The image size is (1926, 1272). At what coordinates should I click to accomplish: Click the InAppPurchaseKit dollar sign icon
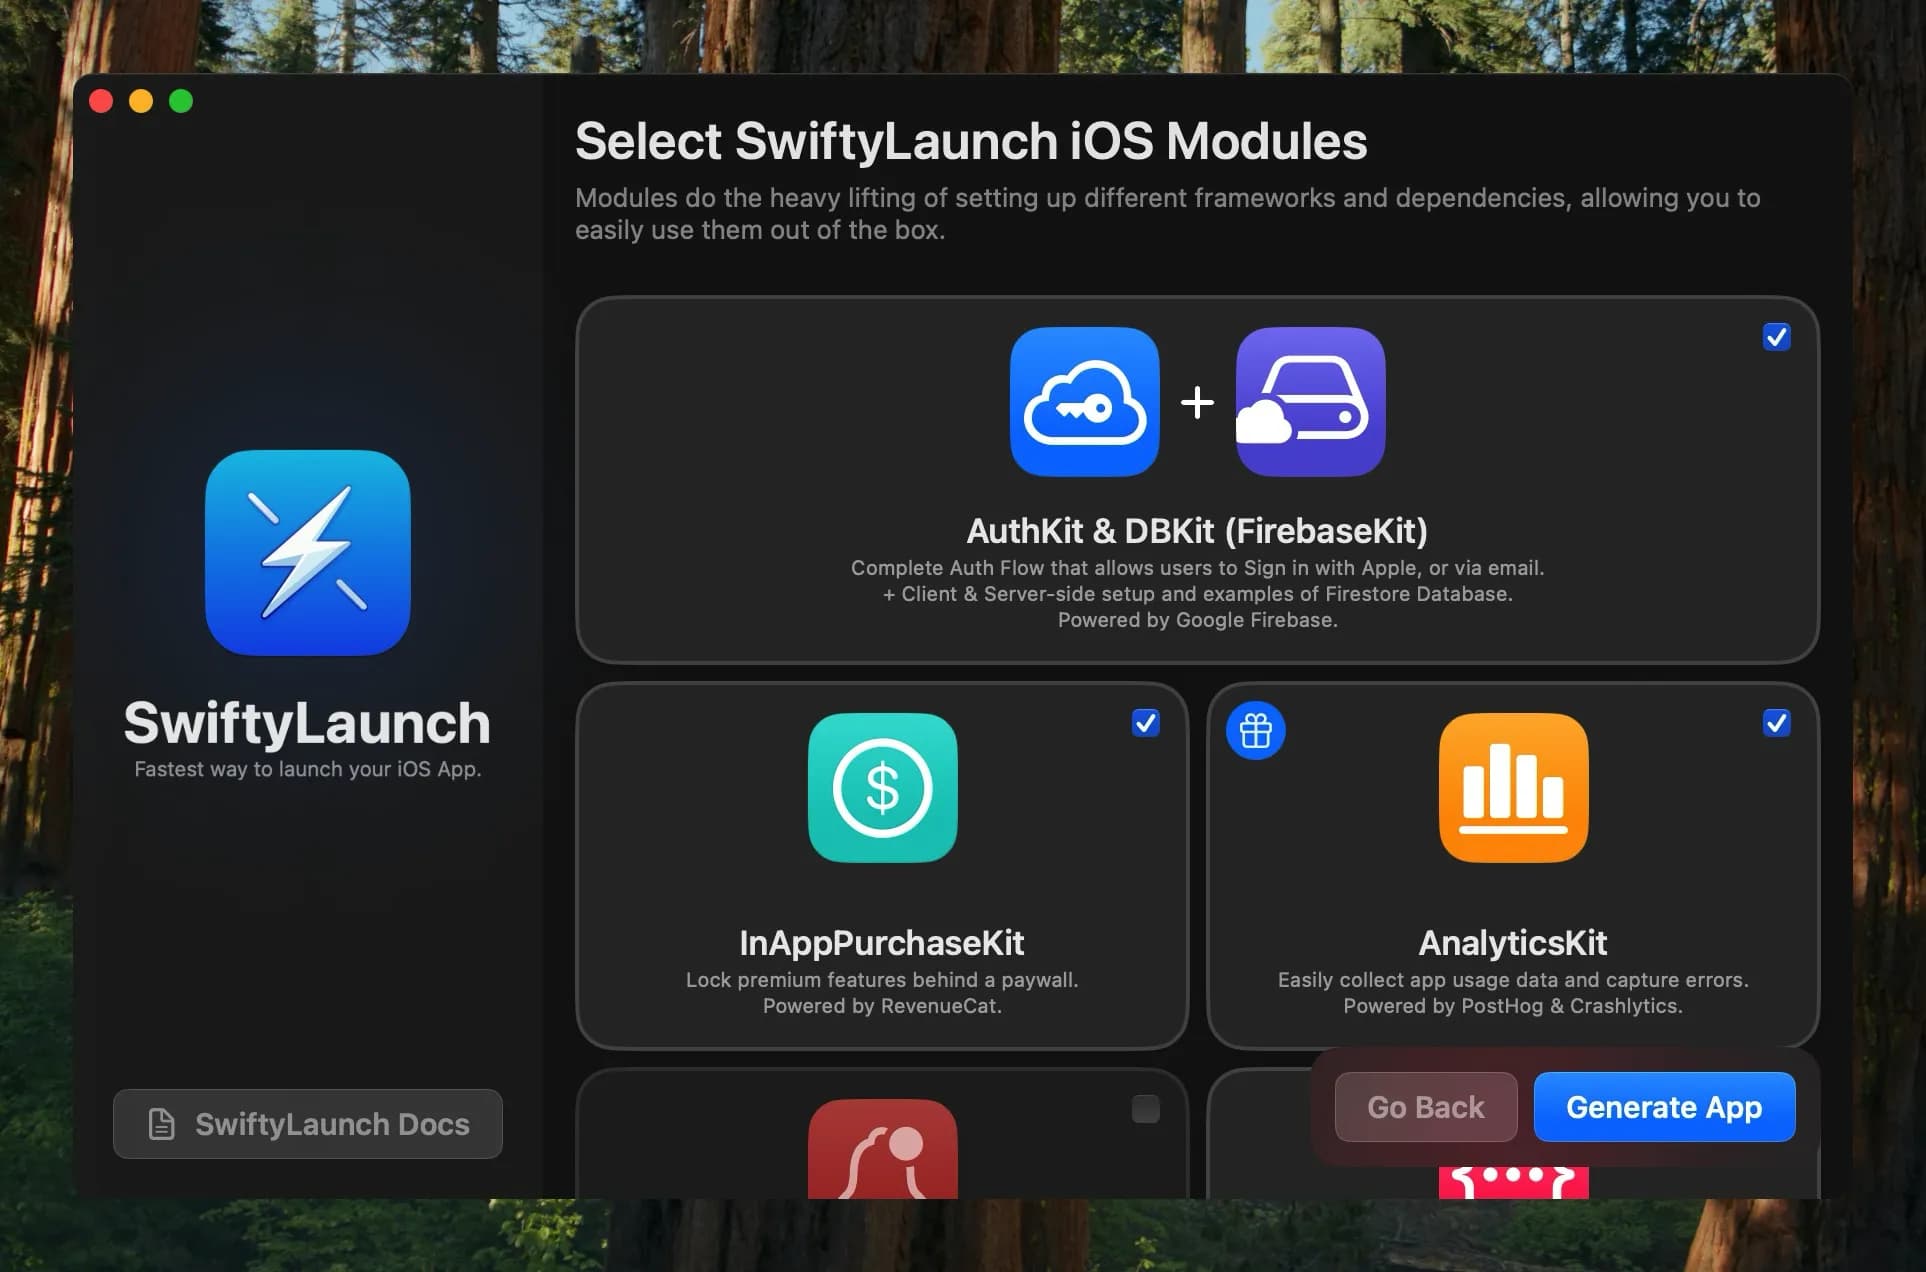pyautogui.click(x=883, y=788)
